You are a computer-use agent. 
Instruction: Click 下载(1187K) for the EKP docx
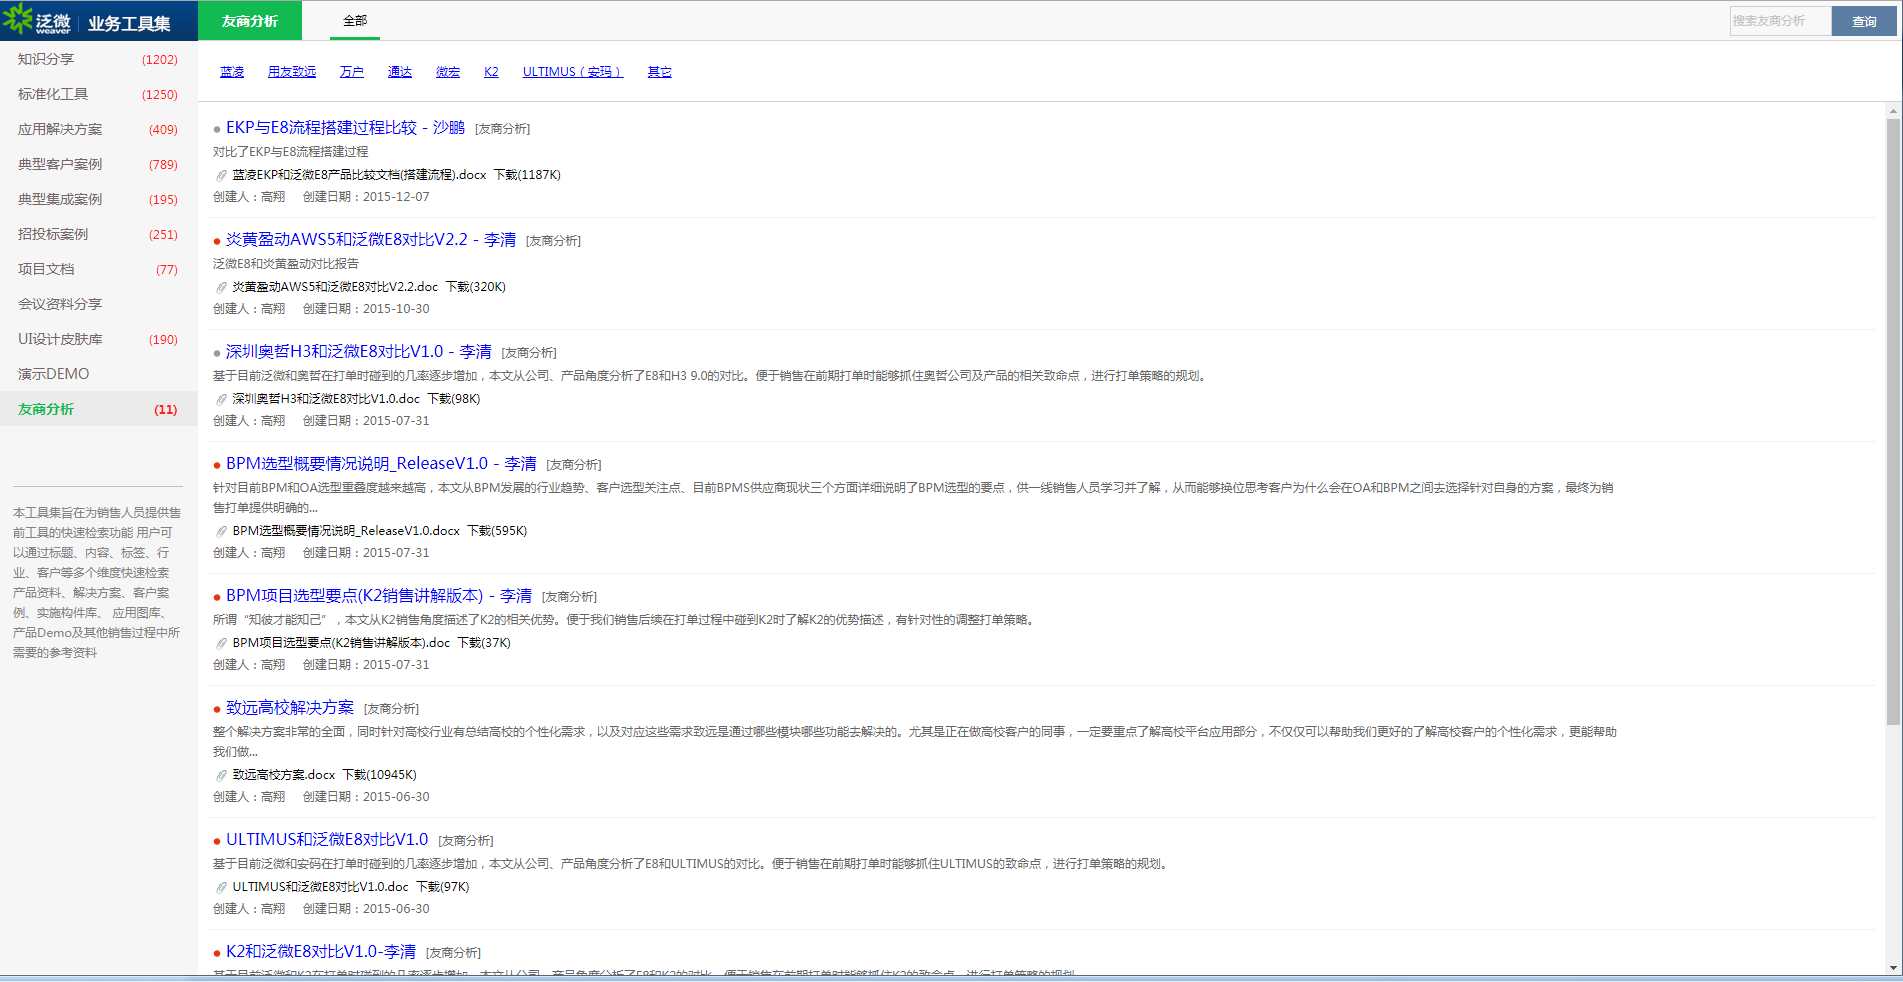pos(527,175)
